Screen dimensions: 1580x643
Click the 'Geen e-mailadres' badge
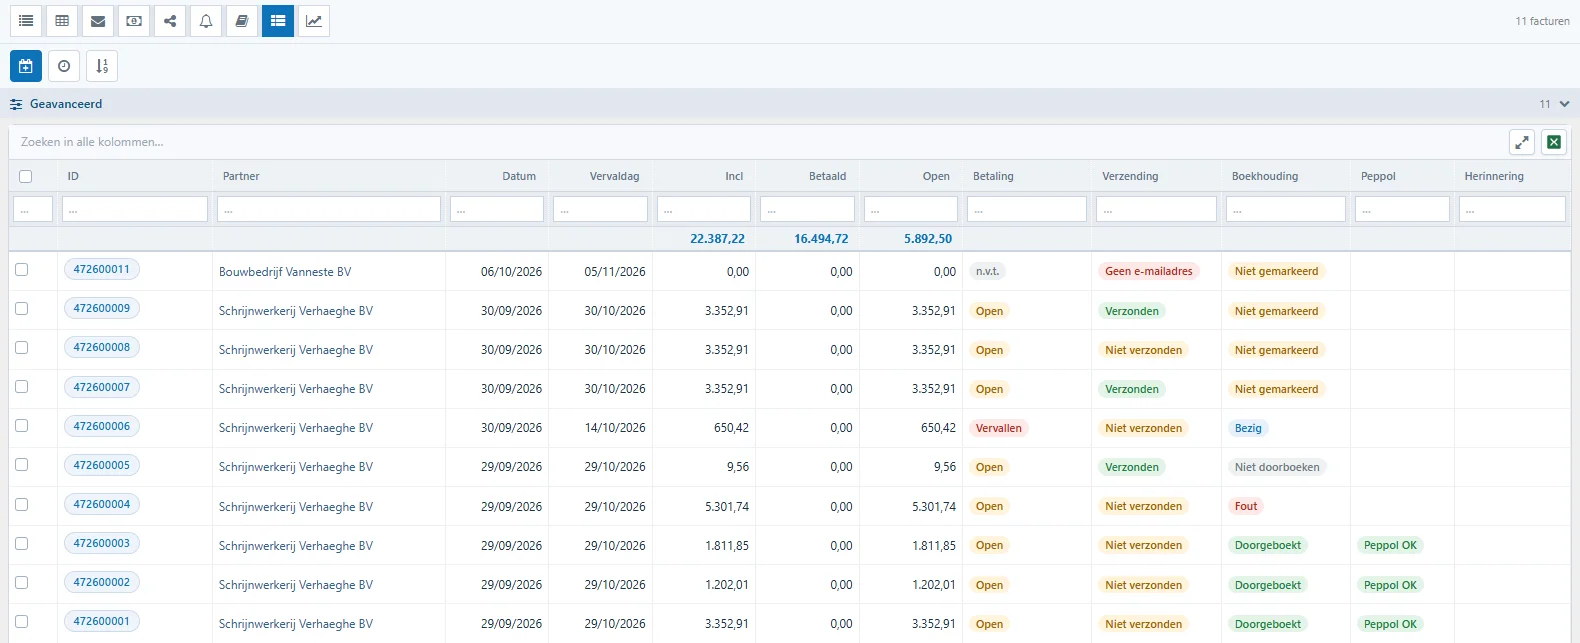tap(1149, 271)
